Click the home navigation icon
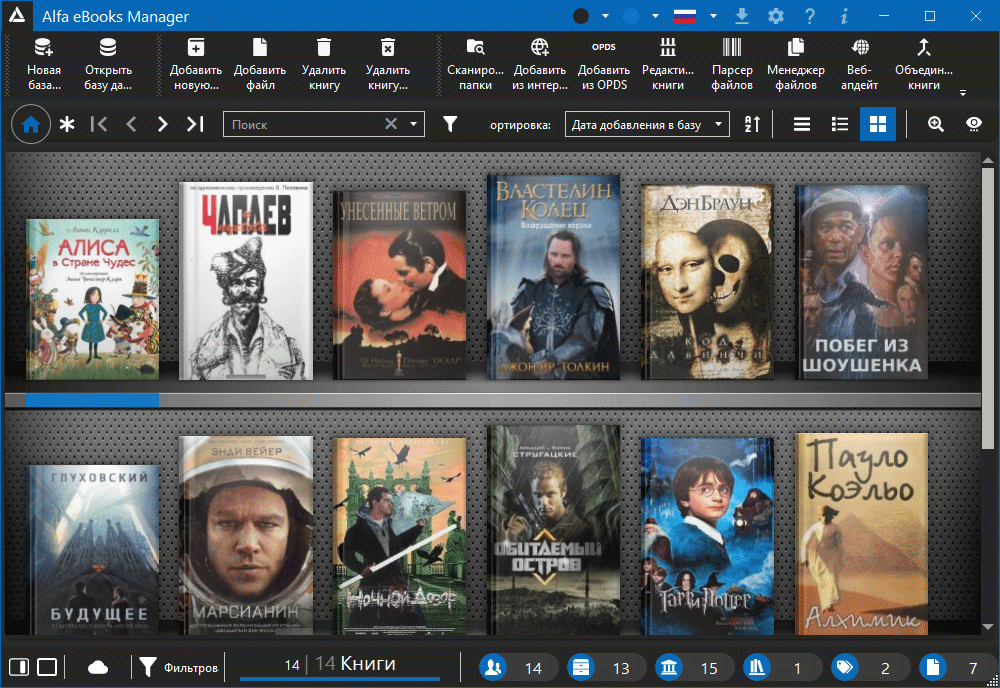 tap(31, 124)
